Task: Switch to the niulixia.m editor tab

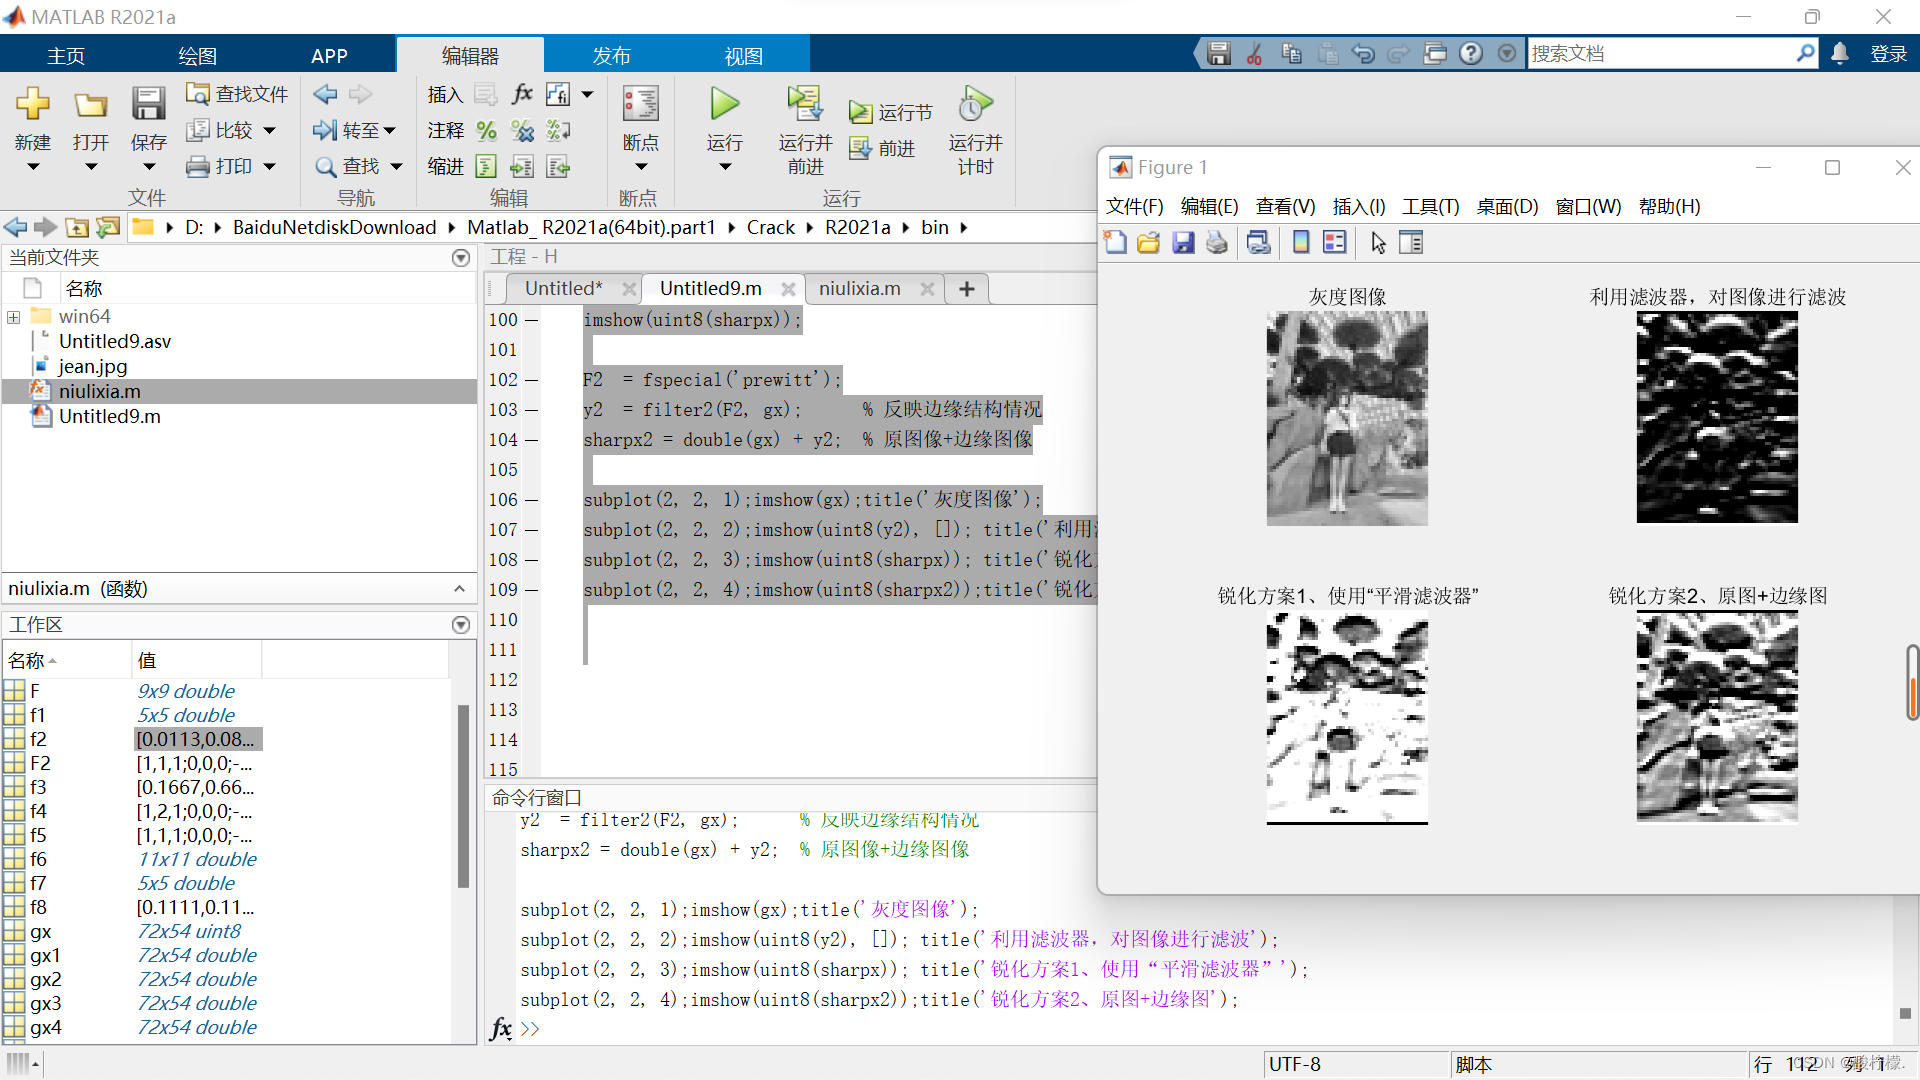Action: (x=859, y=289)
